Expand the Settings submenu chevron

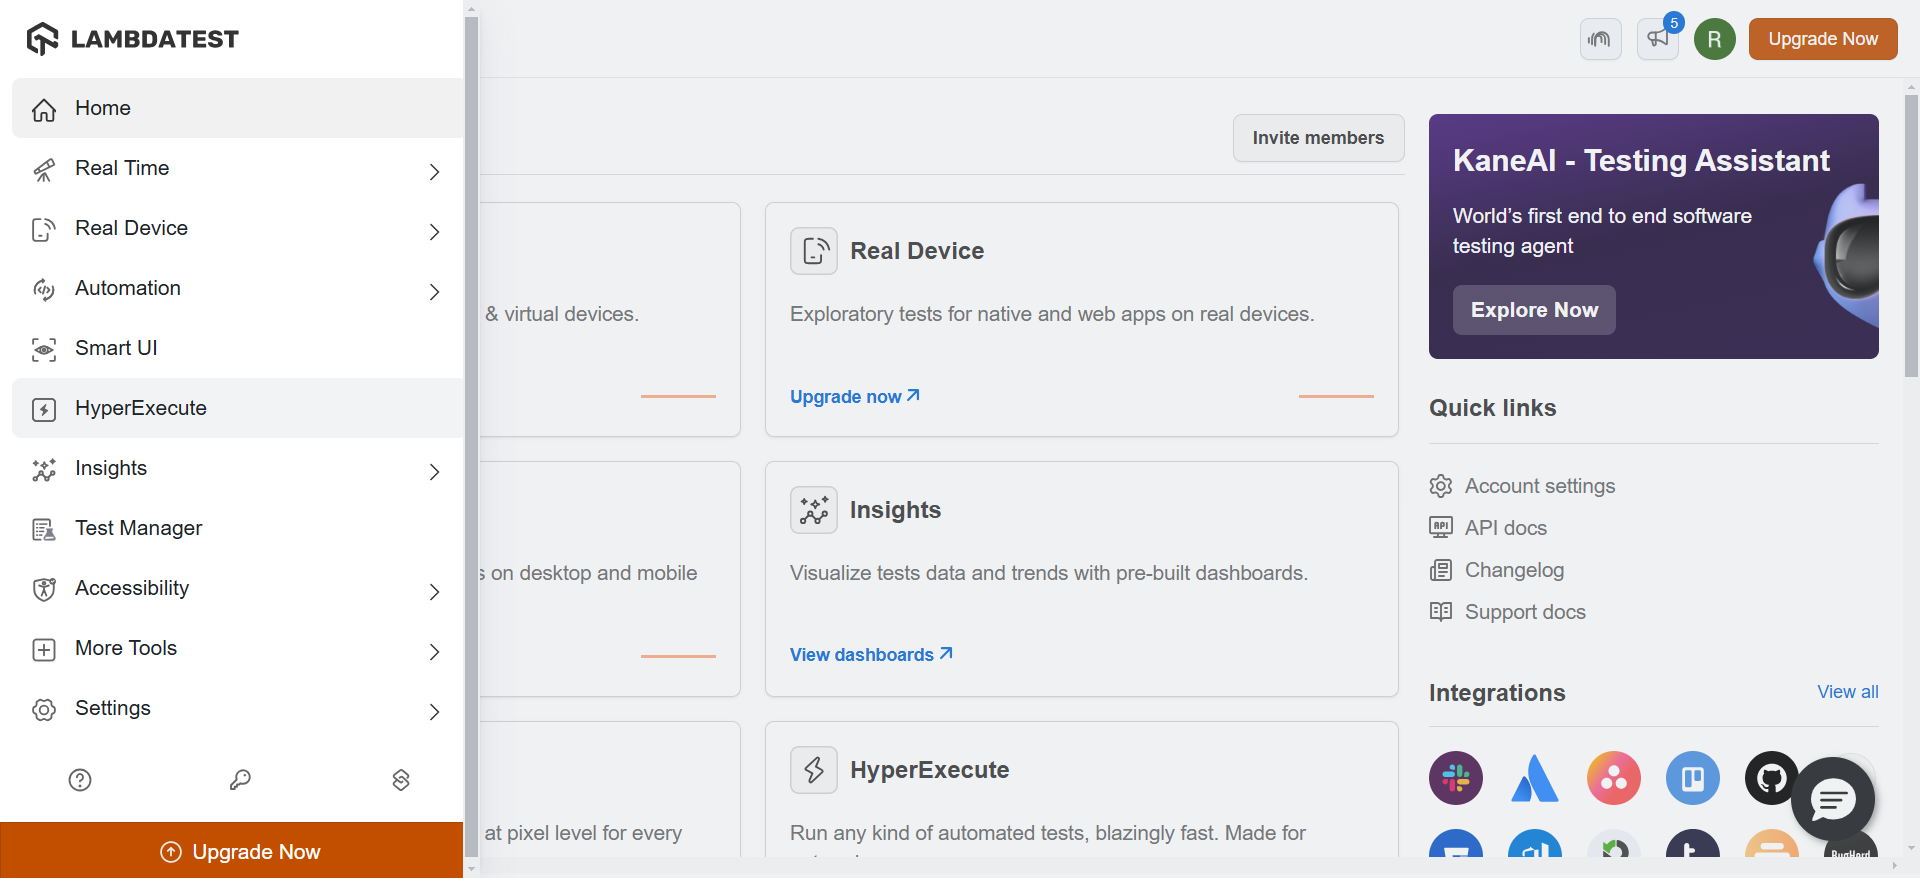click(434, 712)
